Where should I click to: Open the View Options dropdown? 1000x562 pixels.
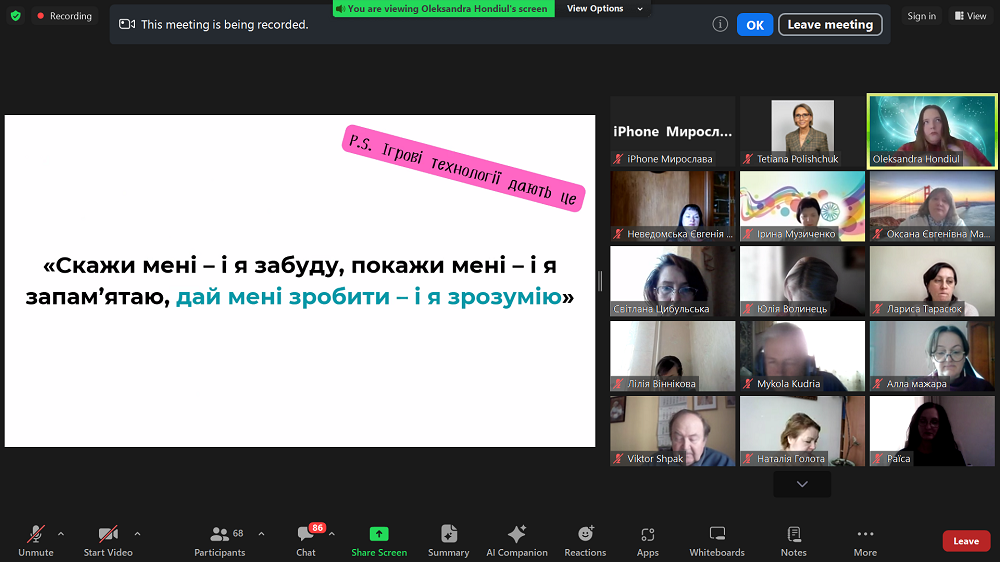point(601,8)
